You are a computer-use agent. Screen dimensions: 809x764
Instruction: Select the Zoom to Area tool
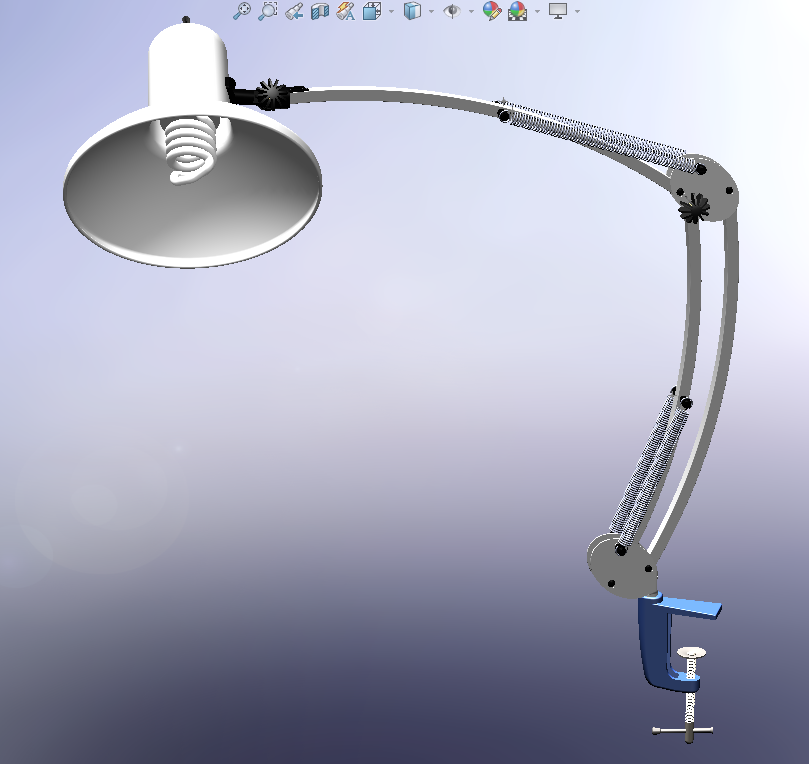click(x=268, y=11)
